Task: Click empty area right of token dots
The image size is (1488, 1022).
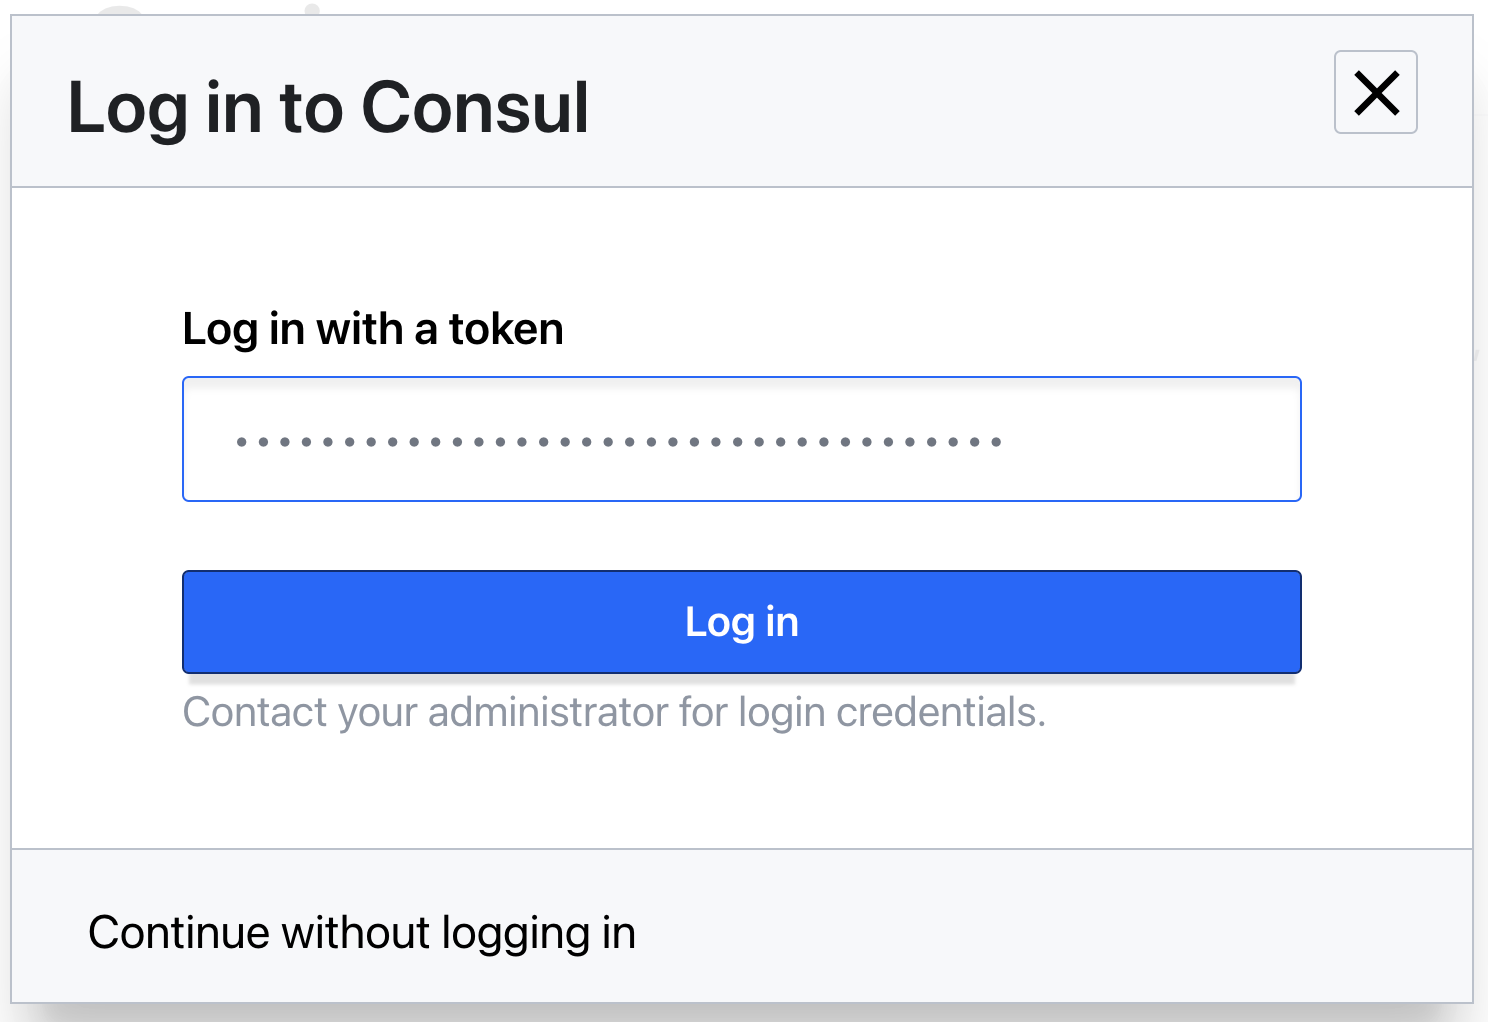Action: (1150, 441)
